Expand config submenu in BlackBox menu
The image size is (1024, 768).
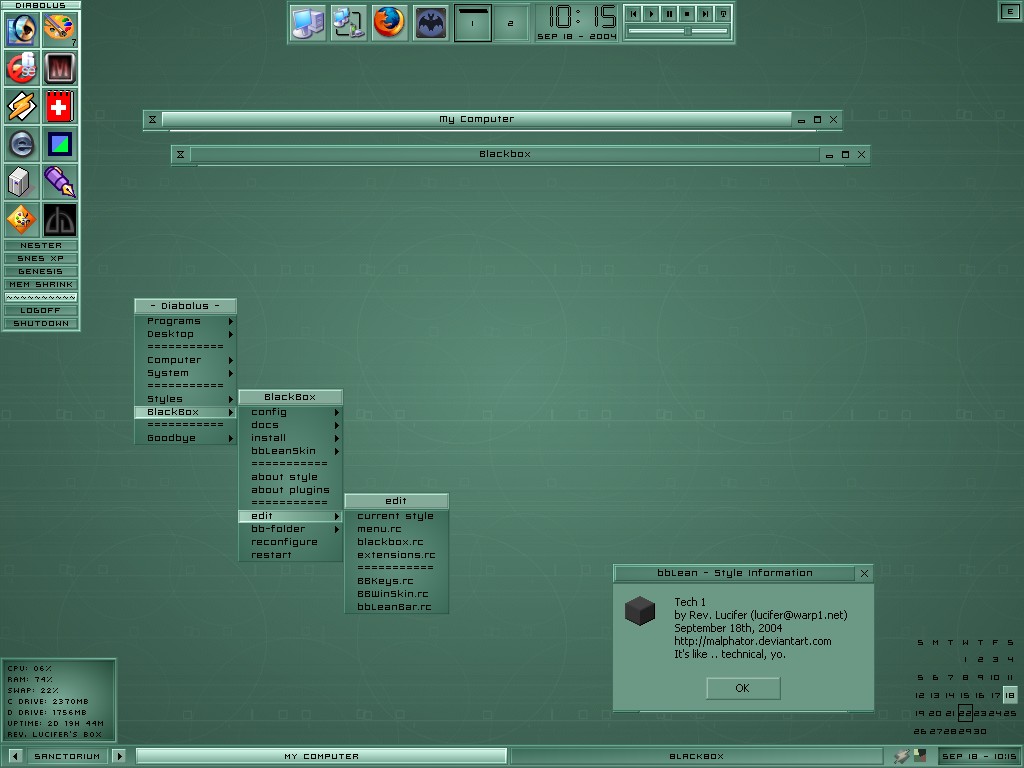coord(291,412)
